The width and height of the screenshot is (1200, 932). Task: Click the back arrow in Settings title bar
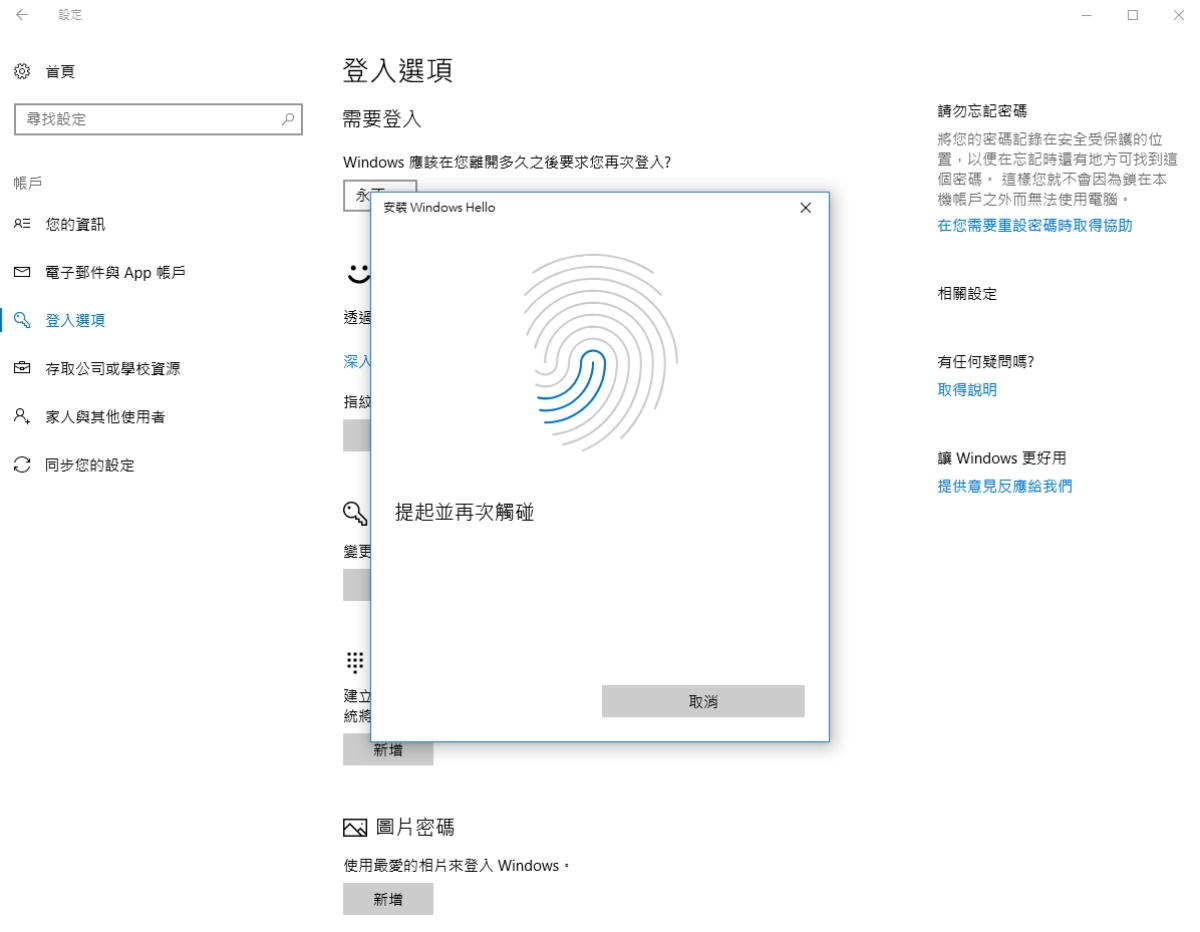pyautogui.click(x=22, y=15)
